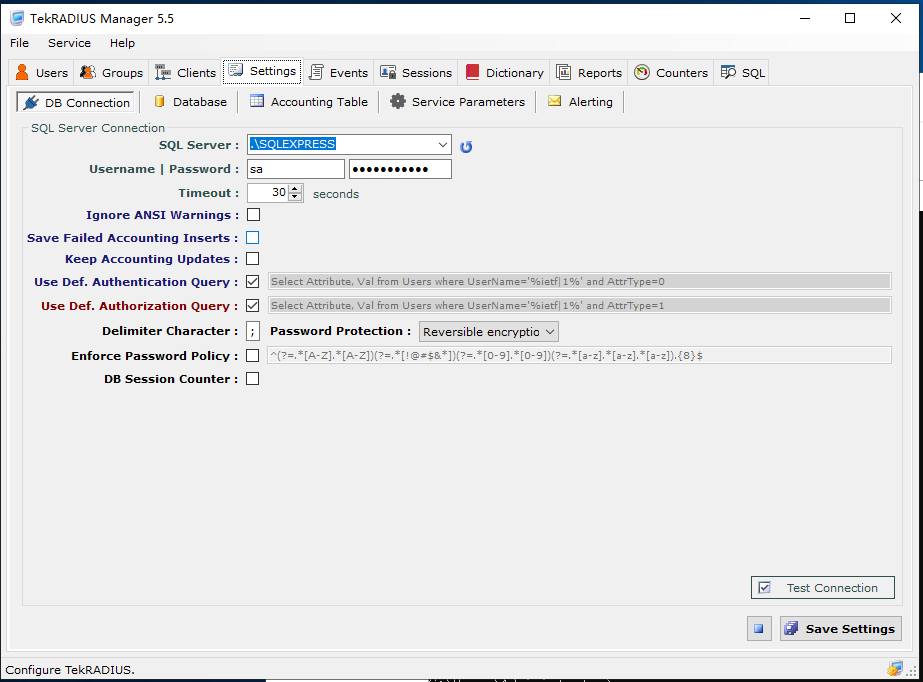The height and width of the screenshot is (682, 923).
Task: Click the authorization query text box
Action: point(580,305)
